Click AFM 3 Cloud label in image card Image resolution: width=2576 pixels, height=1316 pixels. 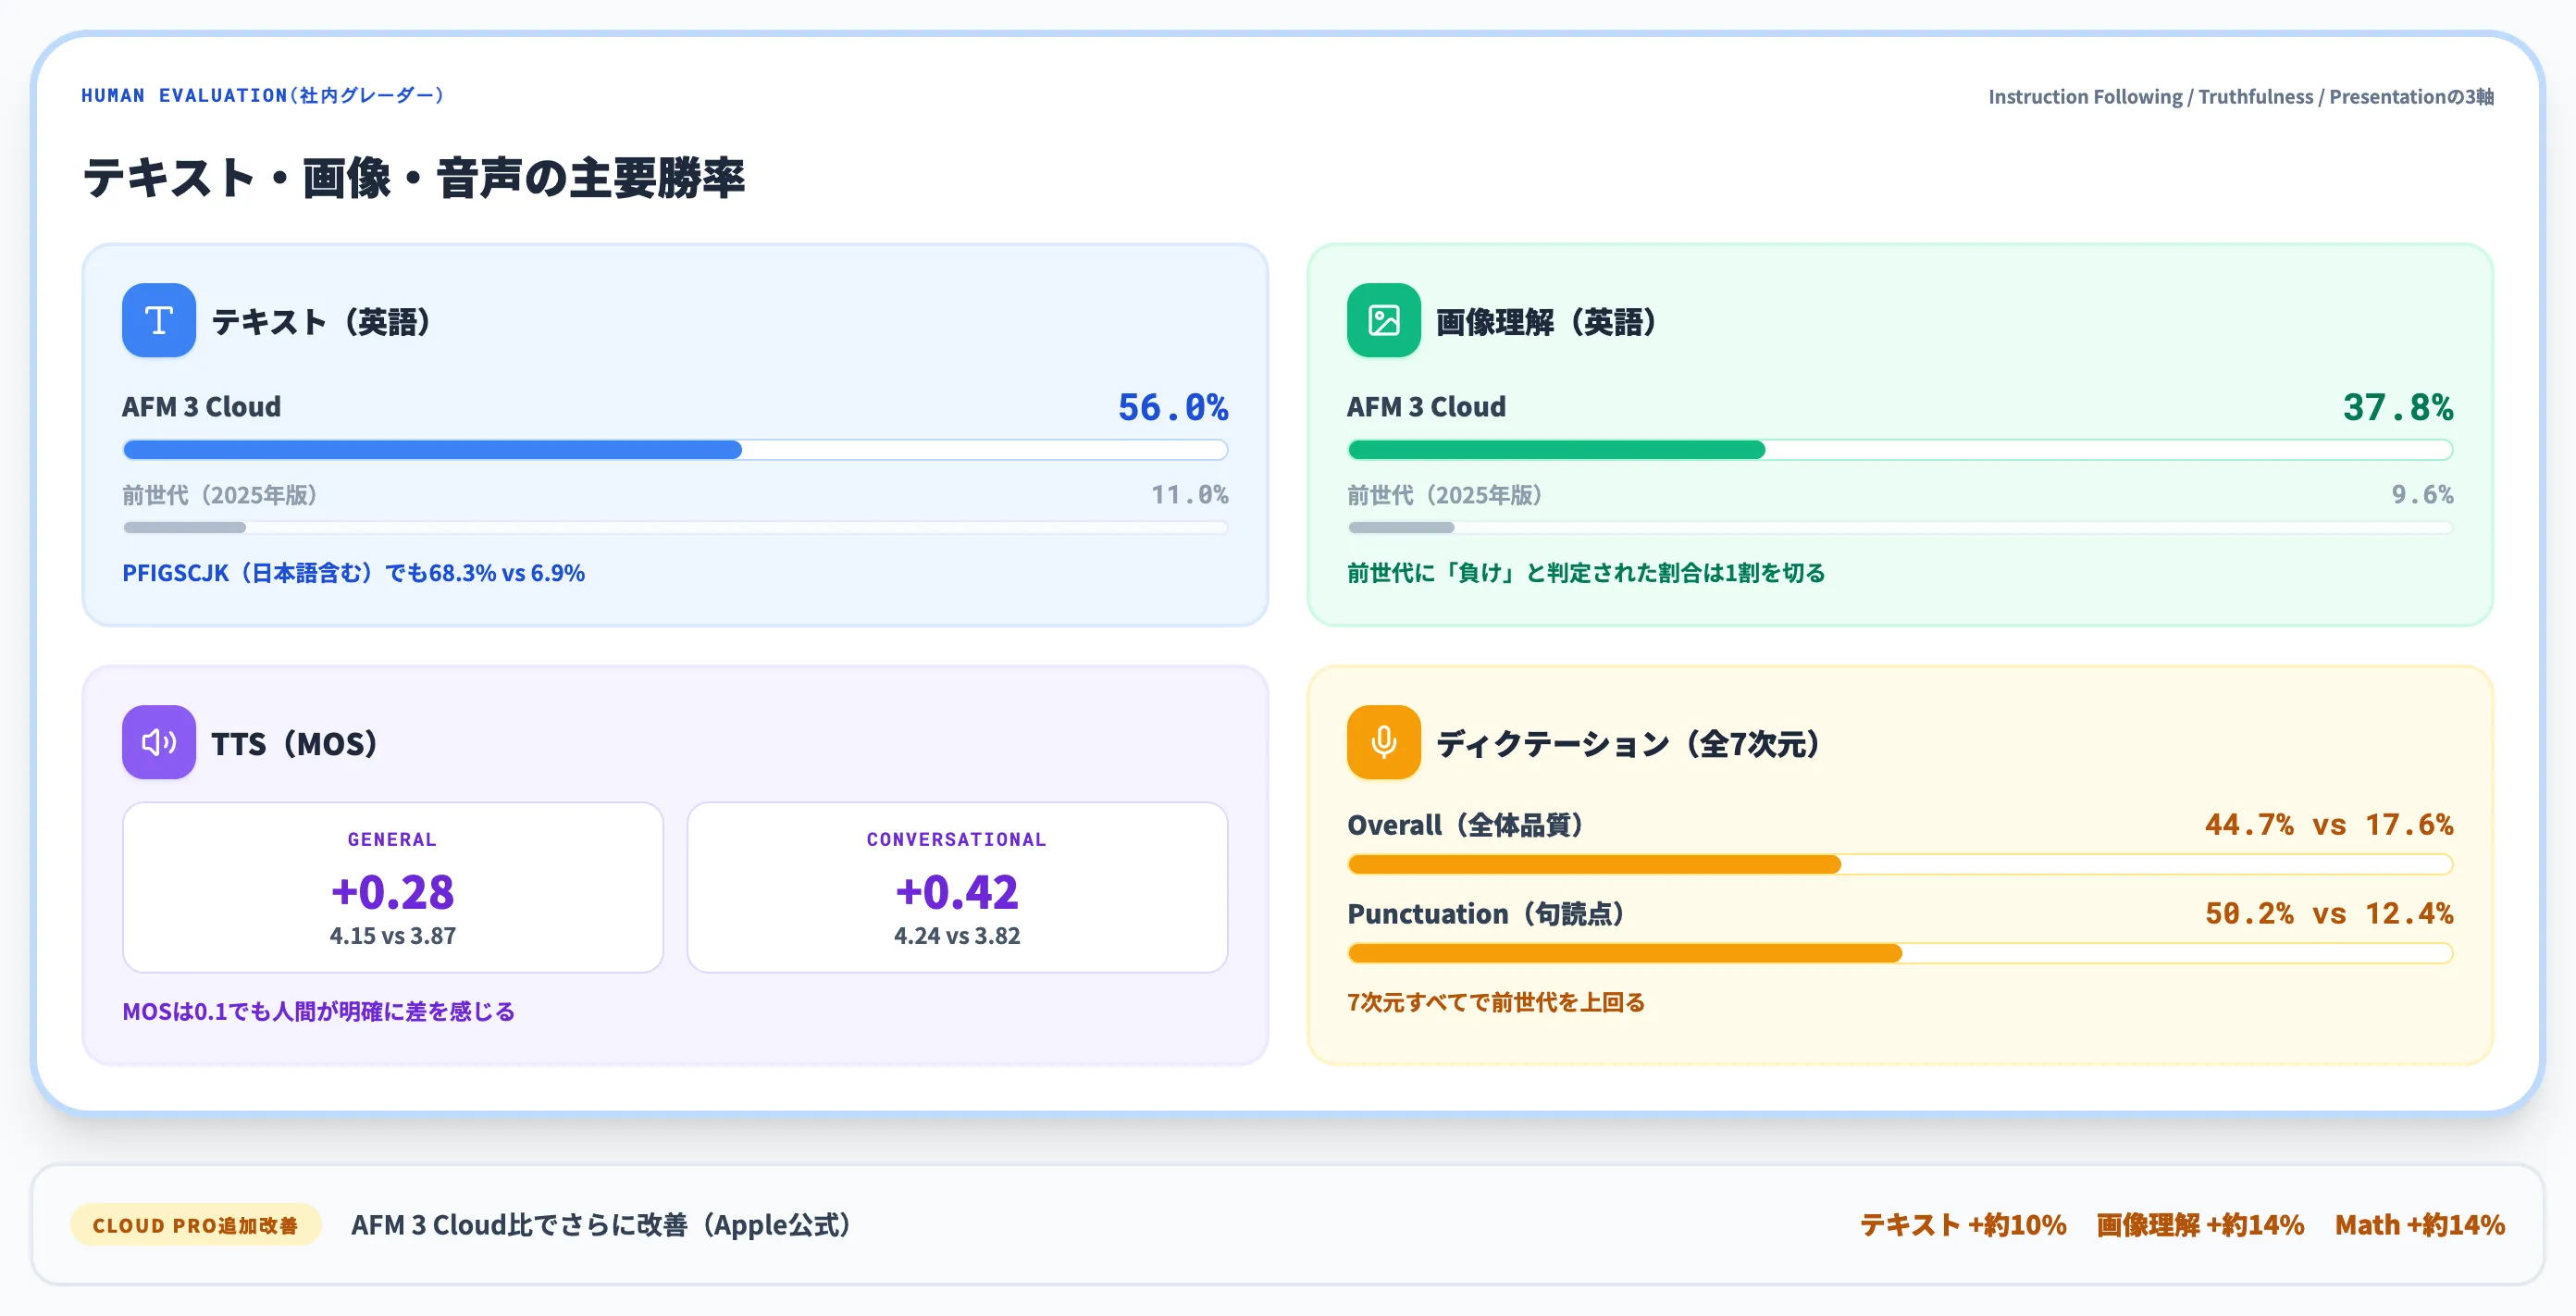pos(1426,407)
